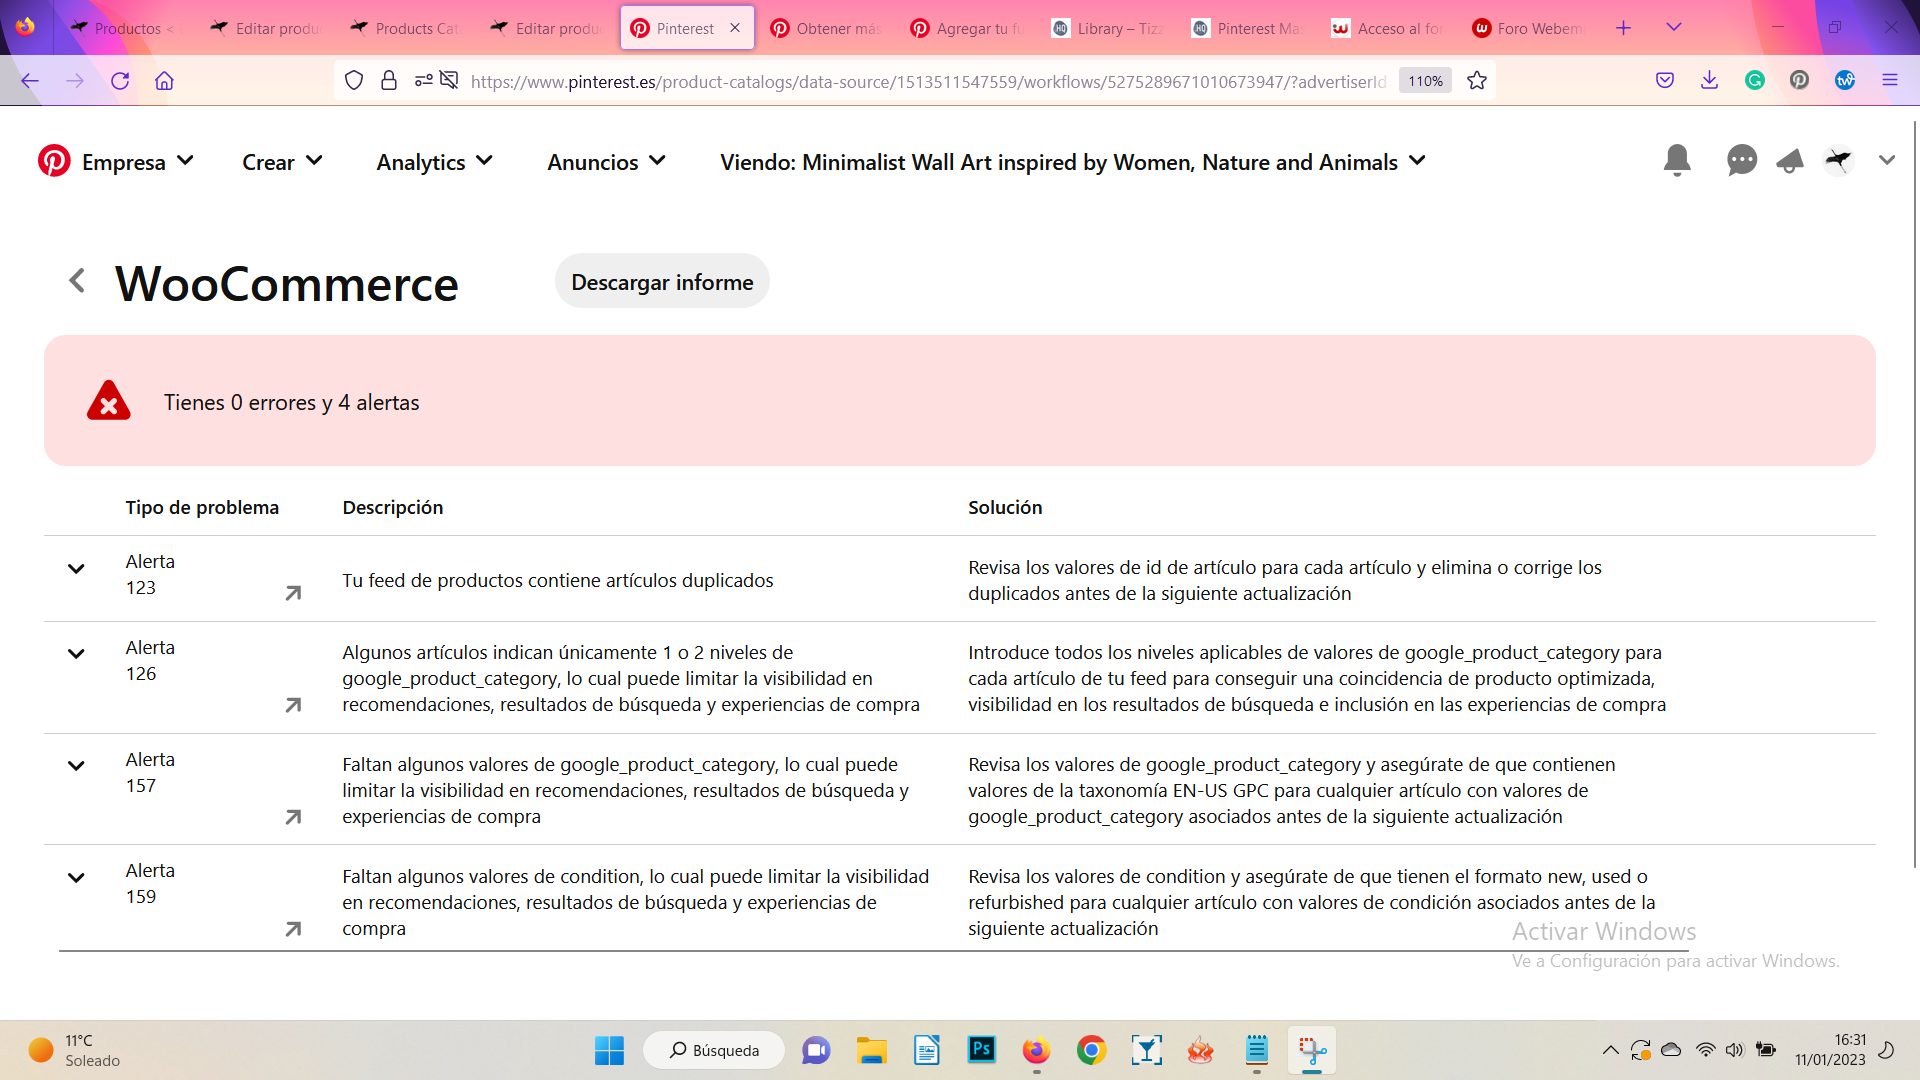Open Chrome from the taskbar

1091,1050
